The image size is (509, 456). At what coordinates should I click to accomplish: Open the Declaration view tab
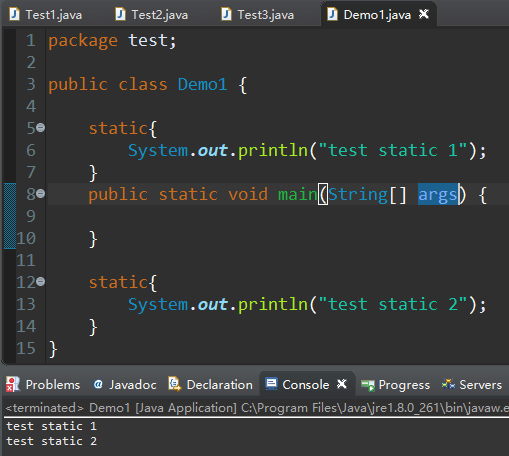(x=210, y=385)
